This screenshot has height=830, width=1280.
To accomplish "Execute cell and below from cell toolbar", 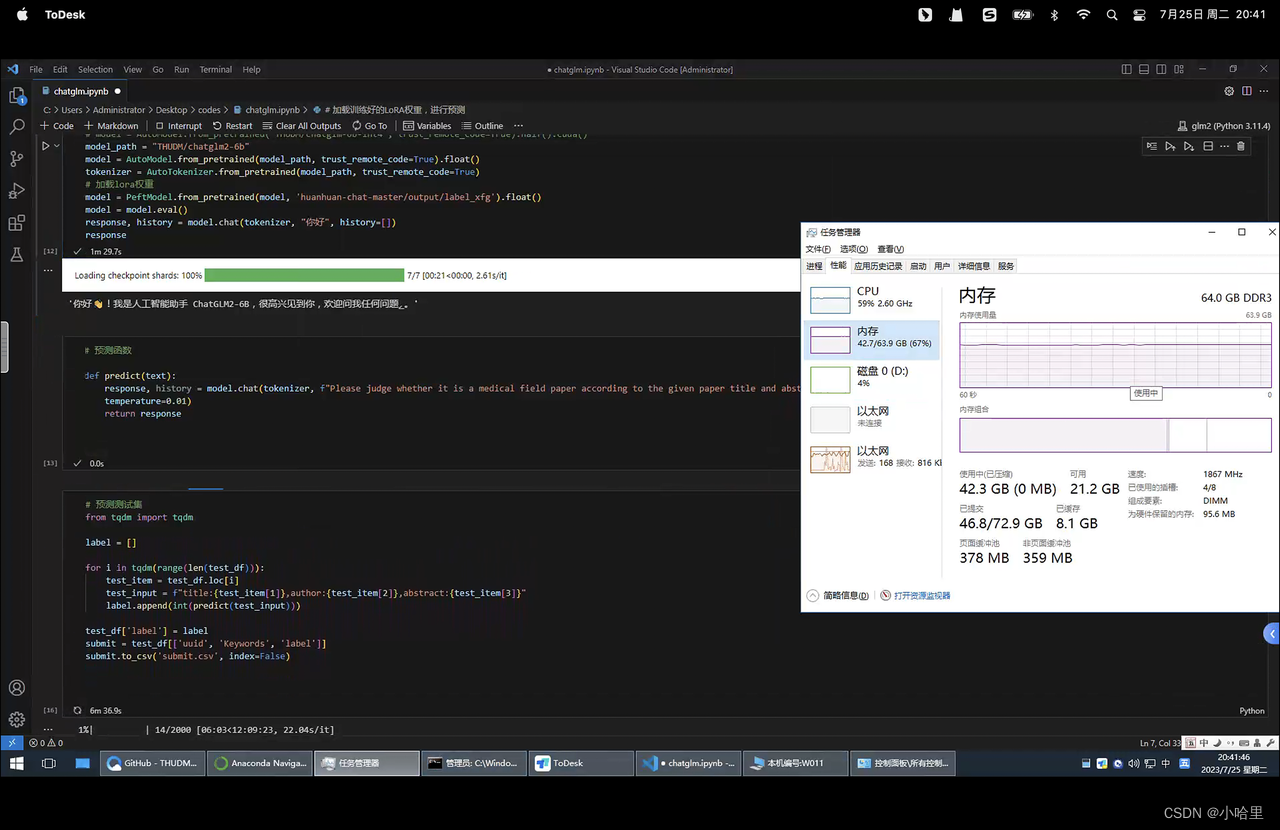I will pos(1188,146).
